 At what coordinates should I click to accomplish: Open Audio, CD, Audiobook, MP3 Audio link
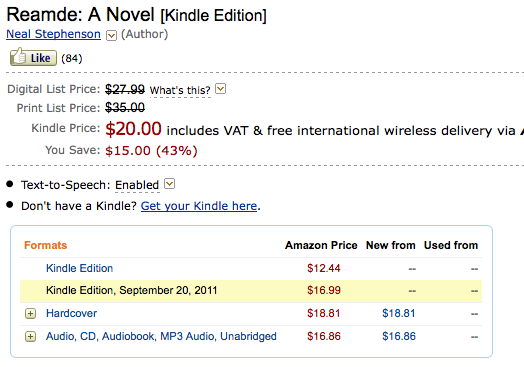coord(161,336)
